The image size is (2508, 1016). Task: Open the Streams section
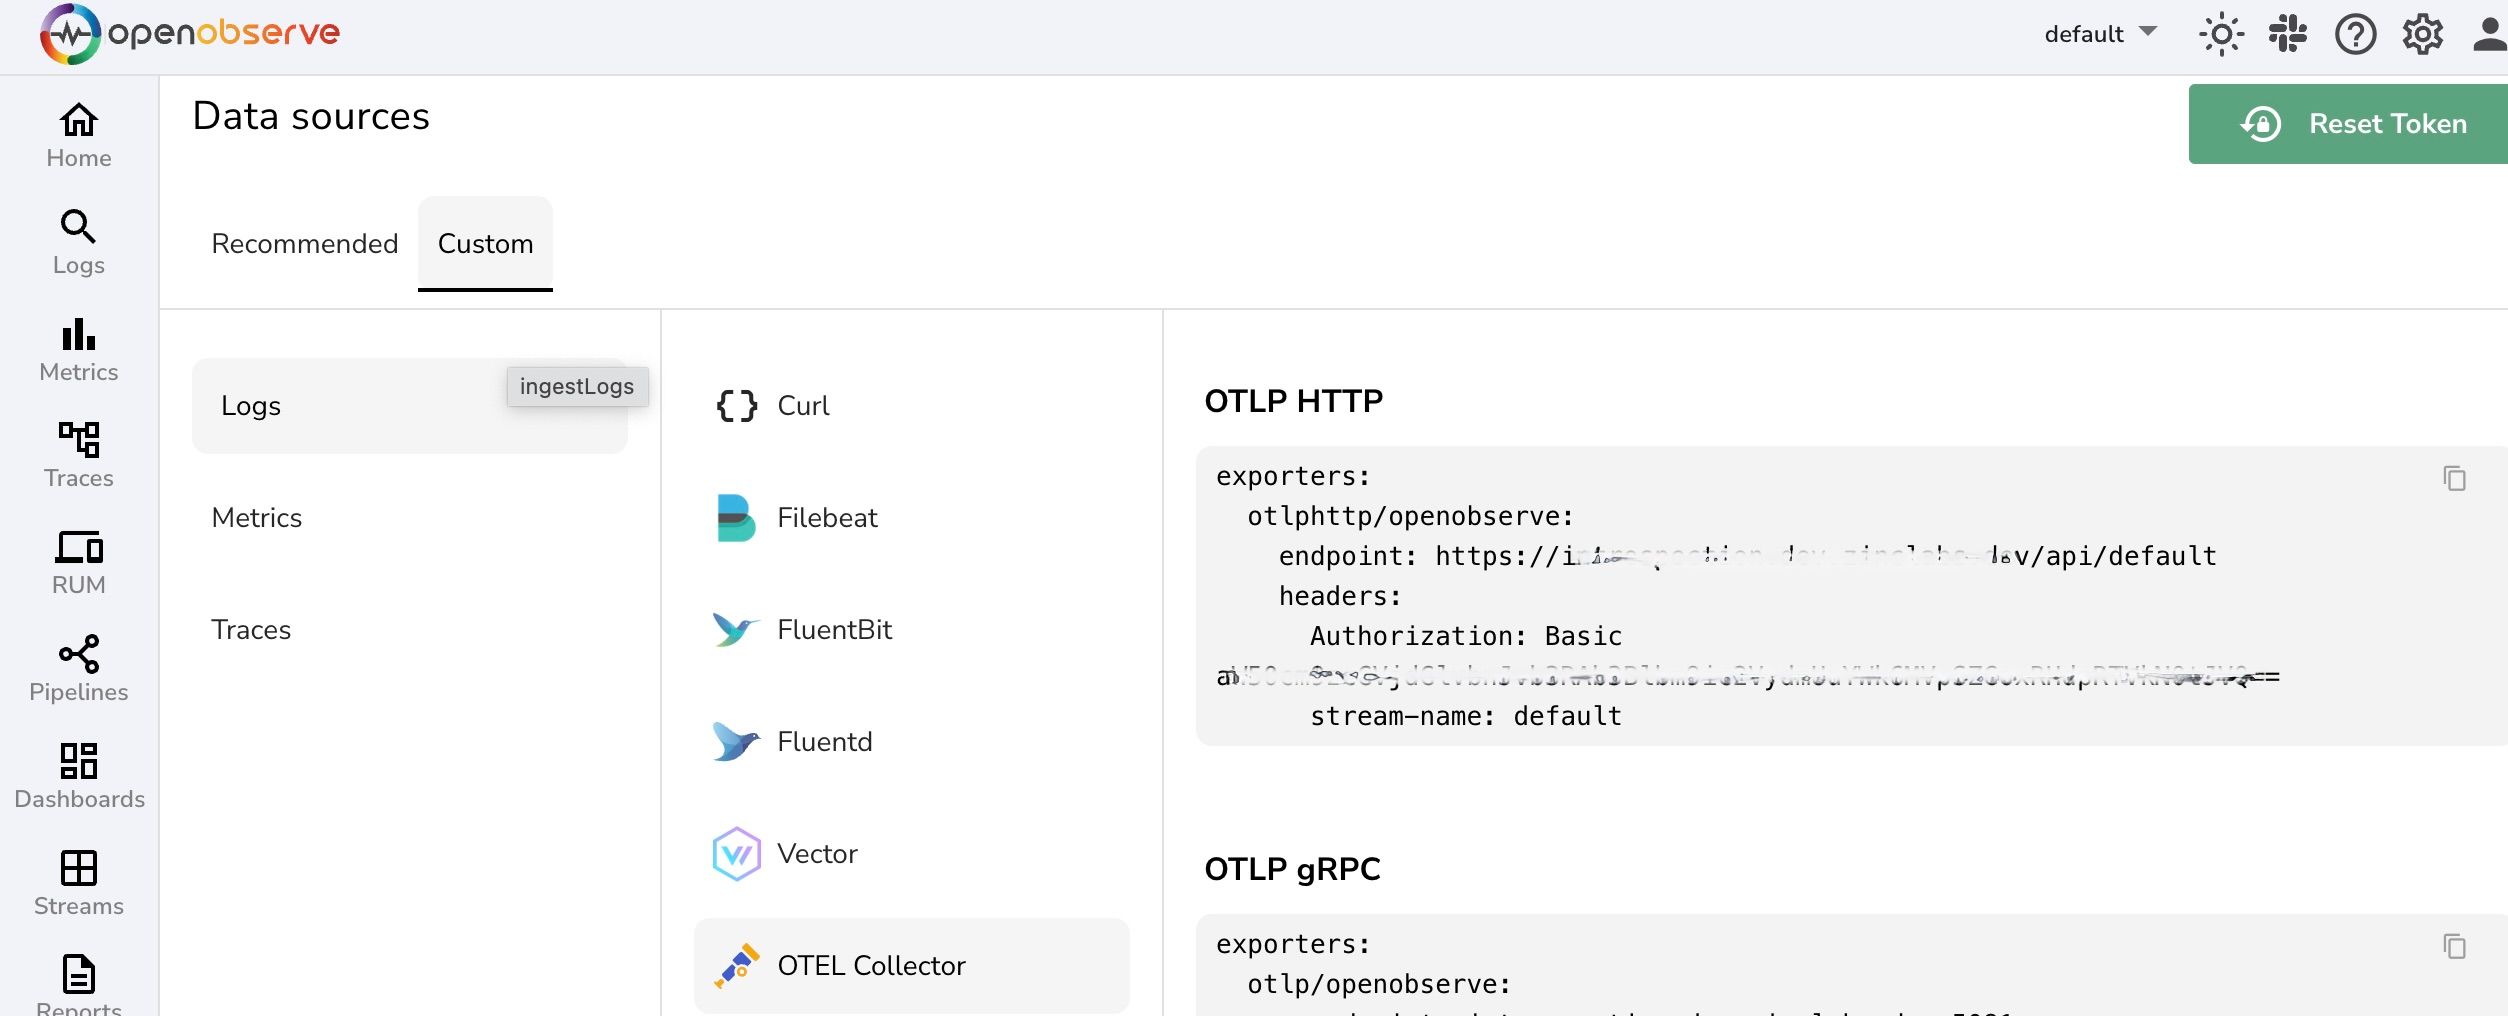click(78, 880)
